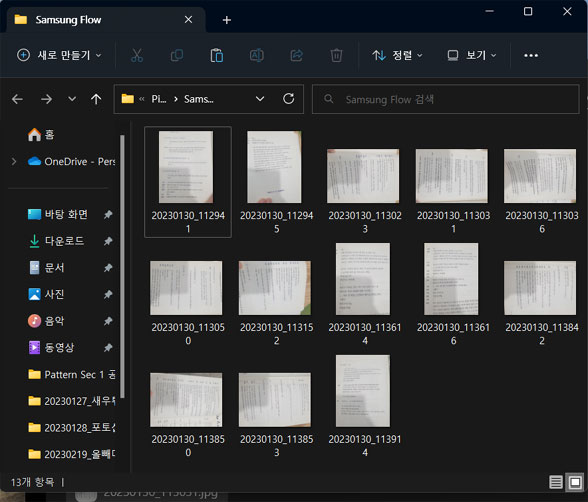Screen dimensions: 588x502
Task: Click the Pi... breadcrumb in address bar
Action: click(x=159, y=99)
